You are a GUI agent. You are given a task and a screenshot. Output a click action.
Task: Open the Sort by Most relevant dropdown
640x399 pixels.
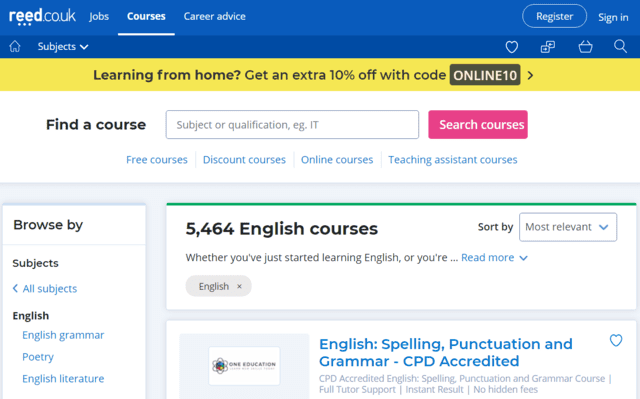[x=568, y=227]
